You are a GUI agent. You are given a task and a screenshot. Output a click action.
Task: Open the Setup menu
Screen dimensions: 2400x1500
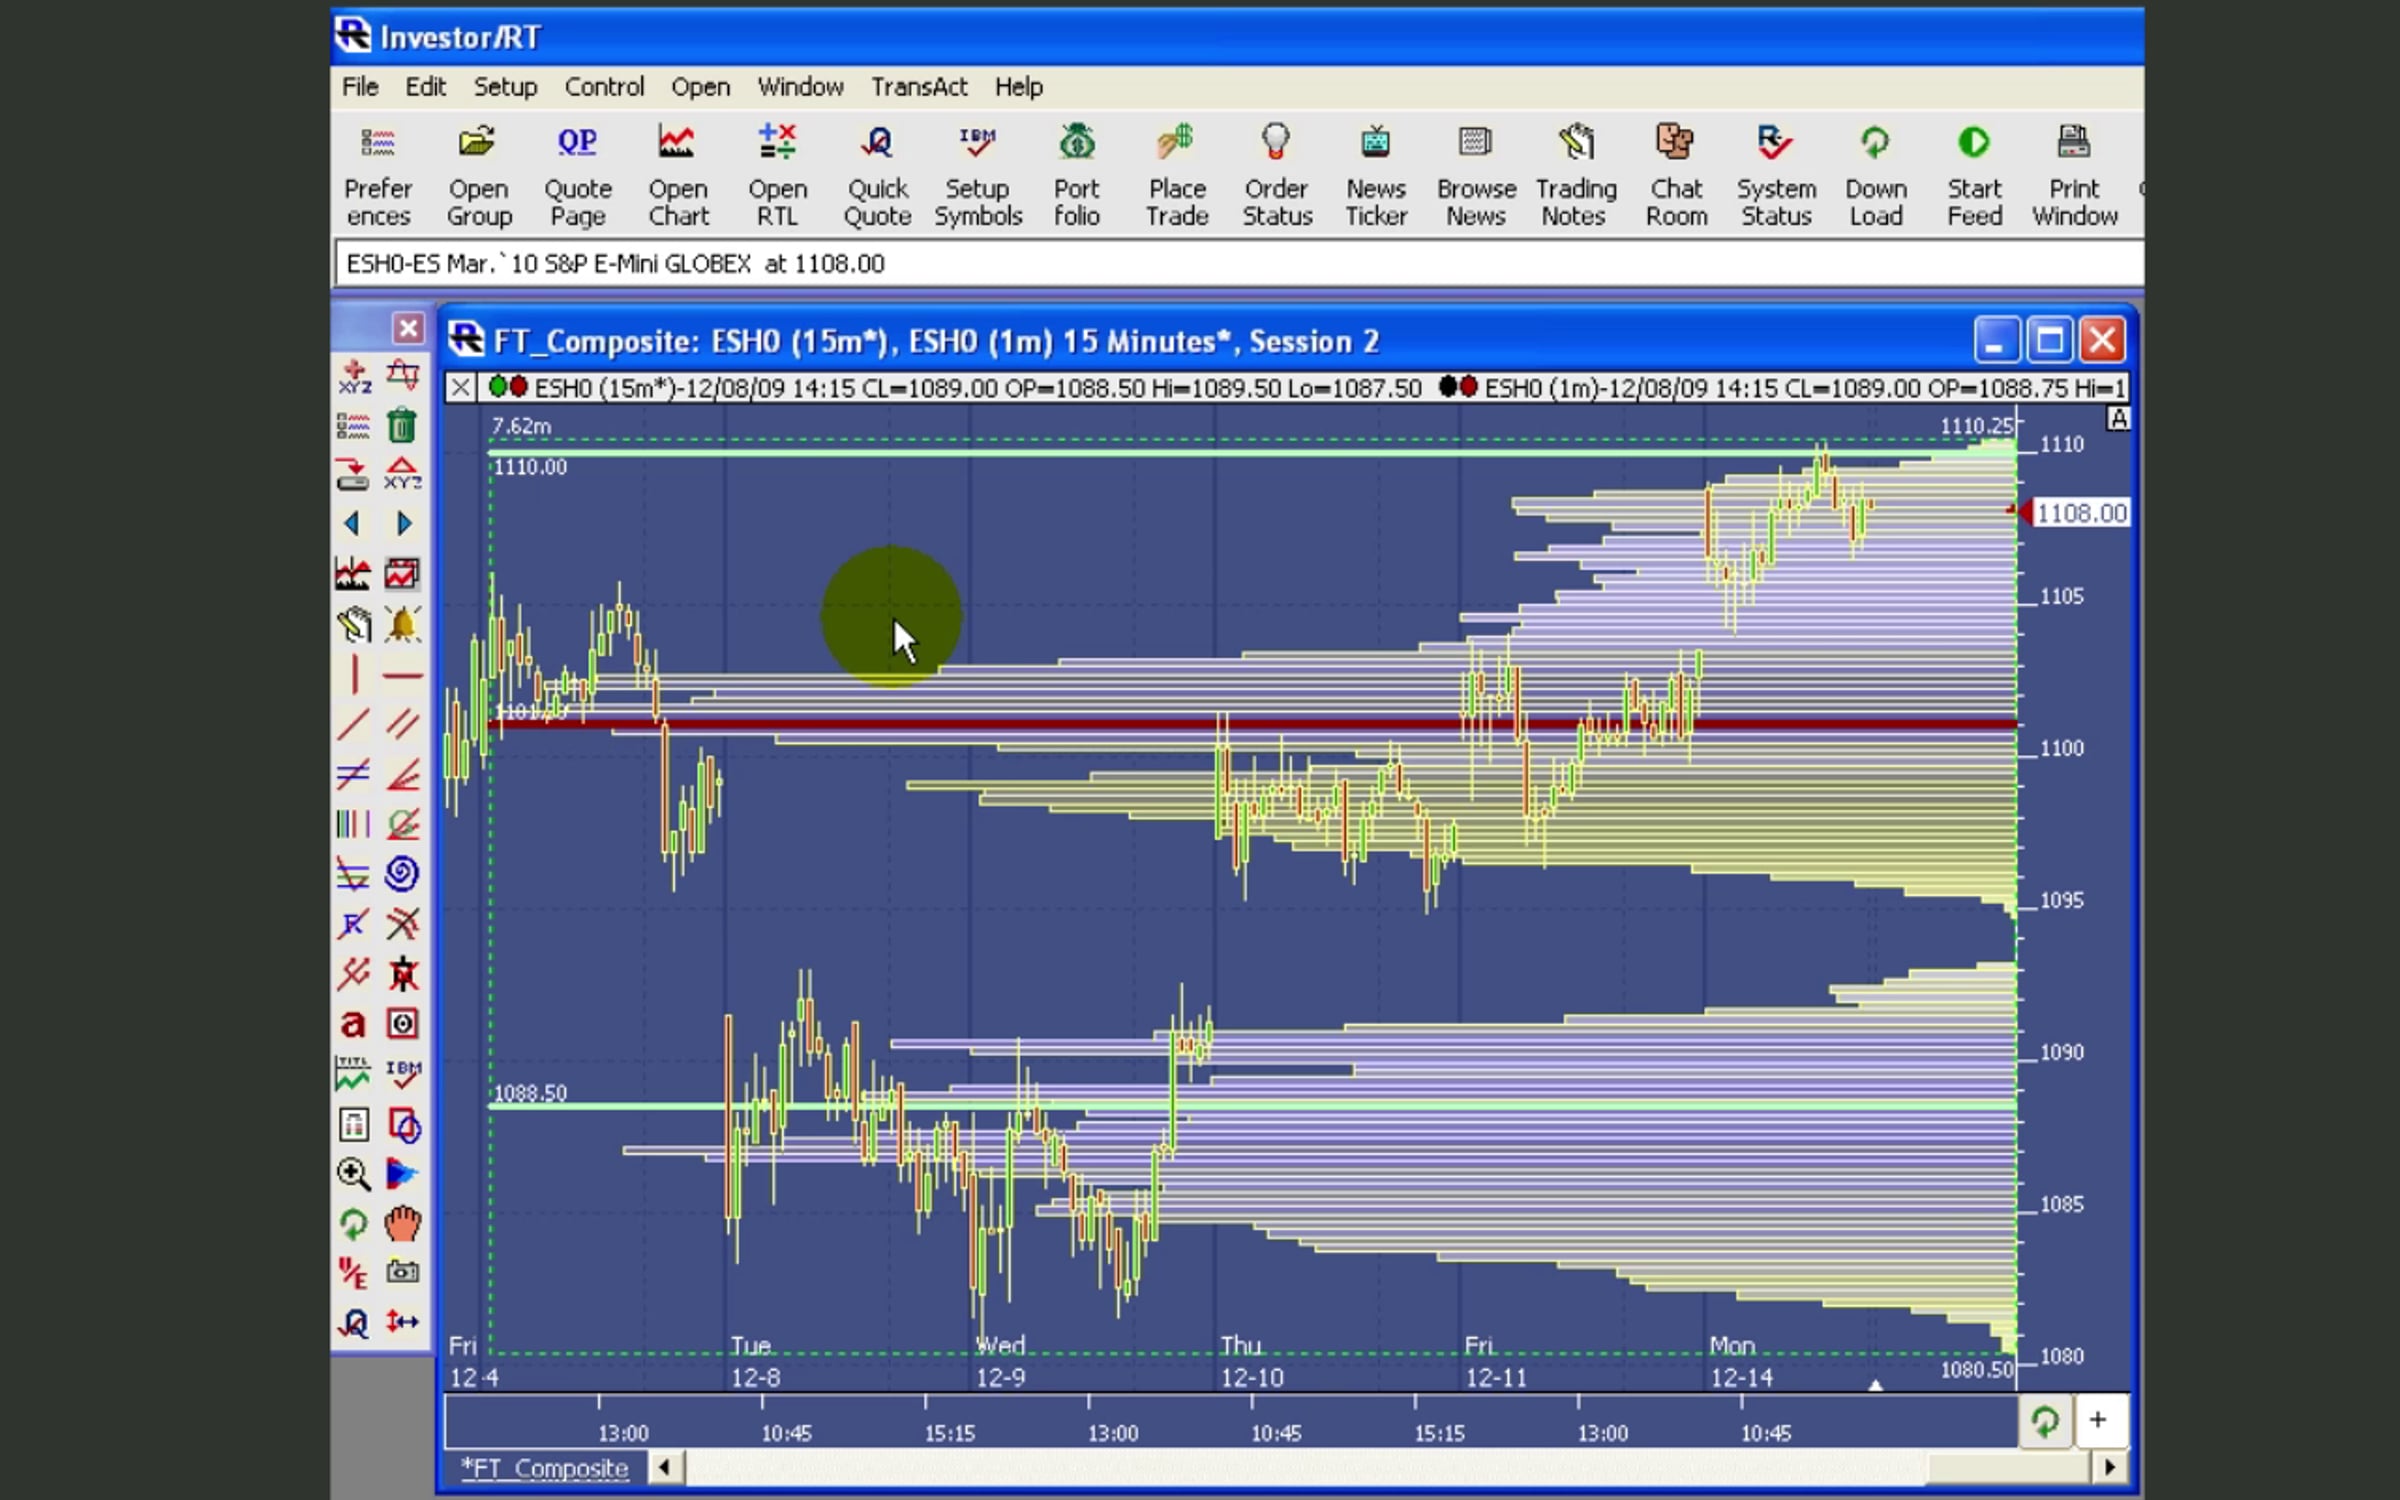505,87
